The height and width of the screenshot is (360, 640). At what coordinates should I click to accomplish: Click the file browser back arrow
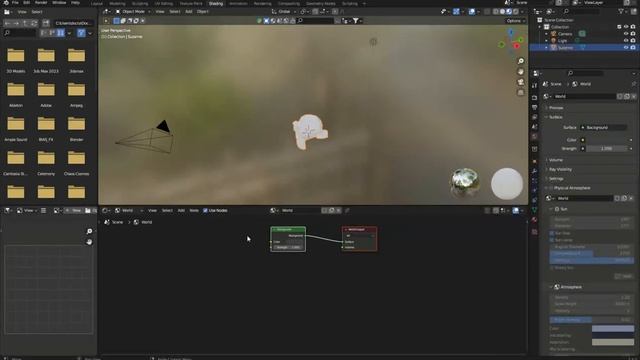7,23
